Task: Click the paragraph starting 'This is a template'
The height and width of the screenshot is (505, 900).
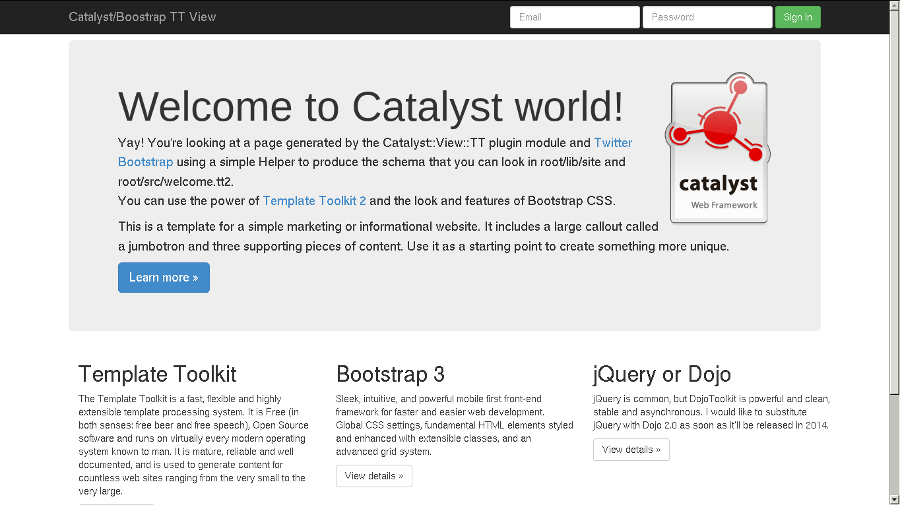Action: (424, 236)
